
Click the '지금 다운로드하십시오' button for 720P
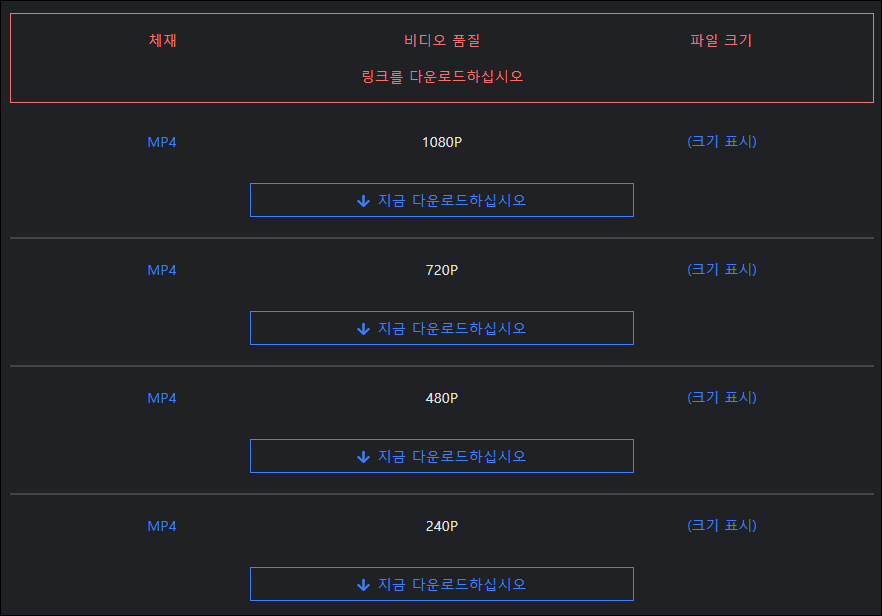pyautogui.click(x=441, y=328)
